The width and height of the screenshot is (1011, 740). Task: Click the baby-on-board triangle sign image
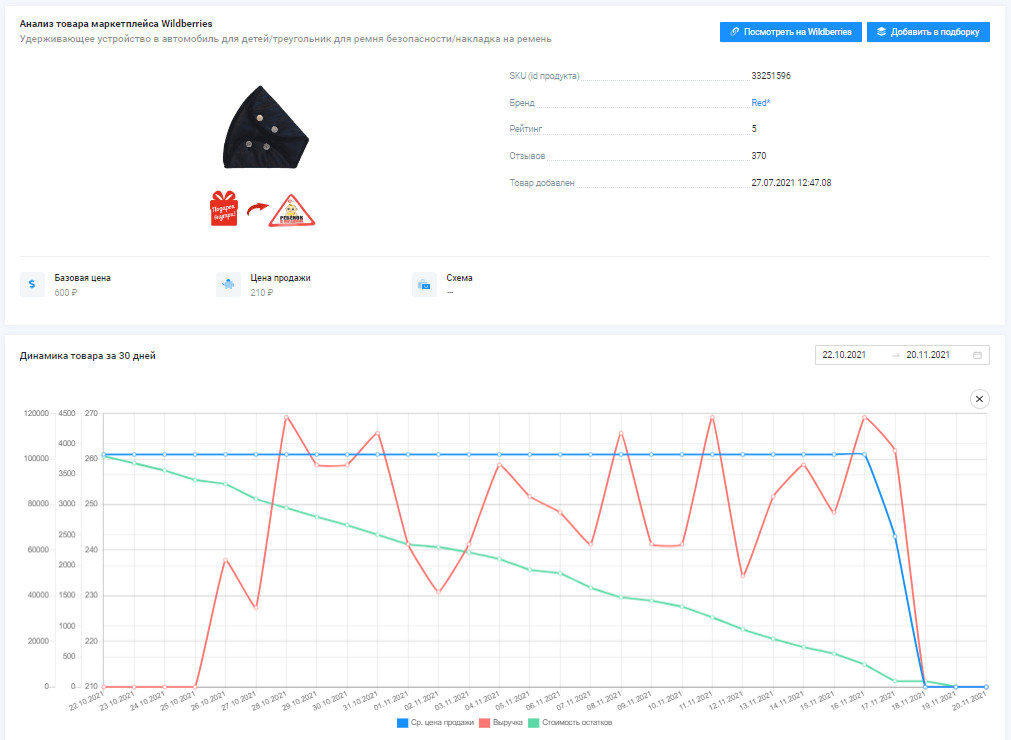pyautogui.click(x=291, y=211)
